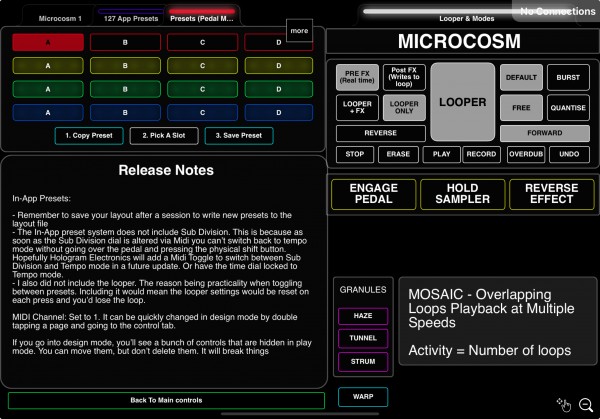600x419 pixels.
Task: Select the TUNNEL granules effect
Action: [363, 338]
